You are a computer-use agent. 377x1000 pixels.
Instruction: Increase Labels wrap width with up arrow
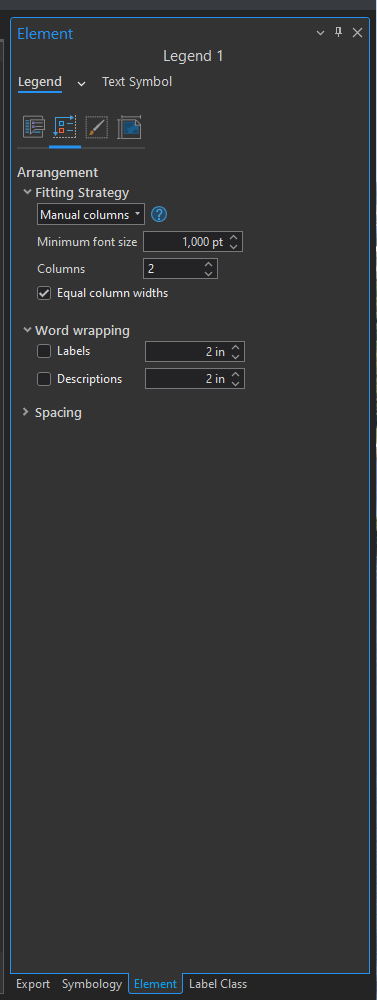tap(235, 347)
